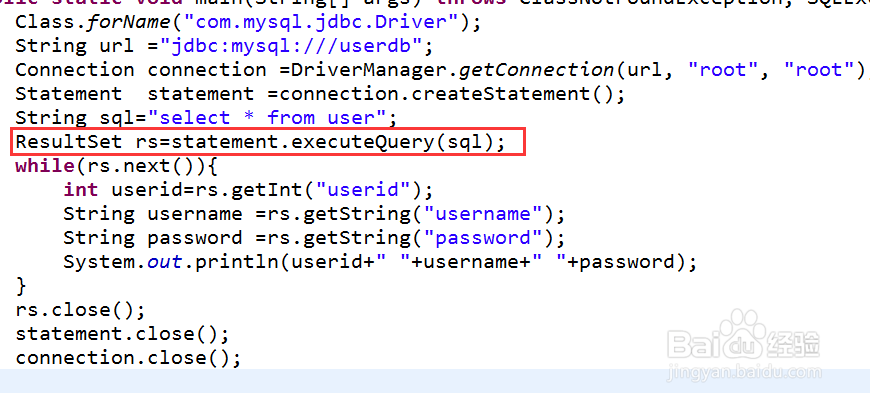Click the connection.close() line
The image size is (870, 402).
(128, 358)
